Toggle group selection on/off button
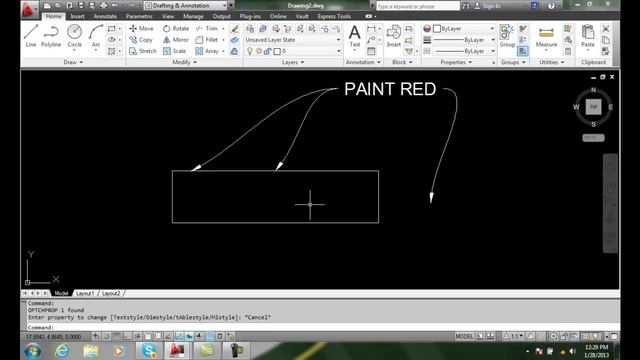 pyautogui.click(x=522, y=51)
